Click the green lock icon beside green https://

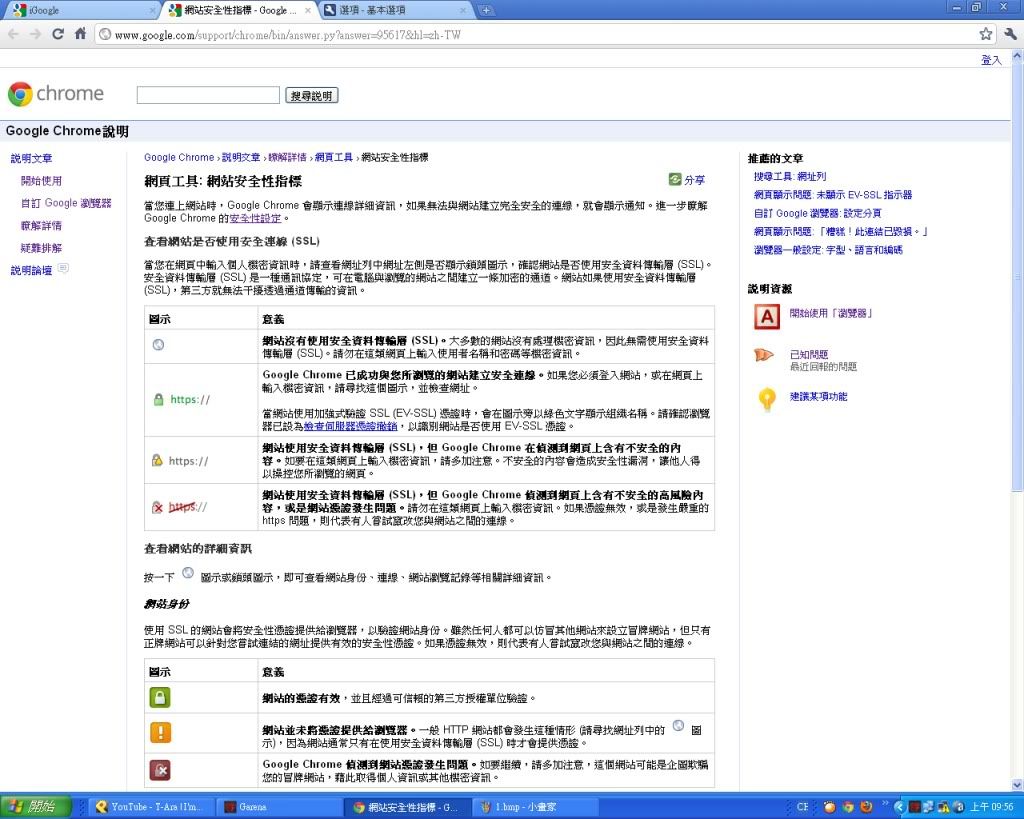[x=158, y=400]
